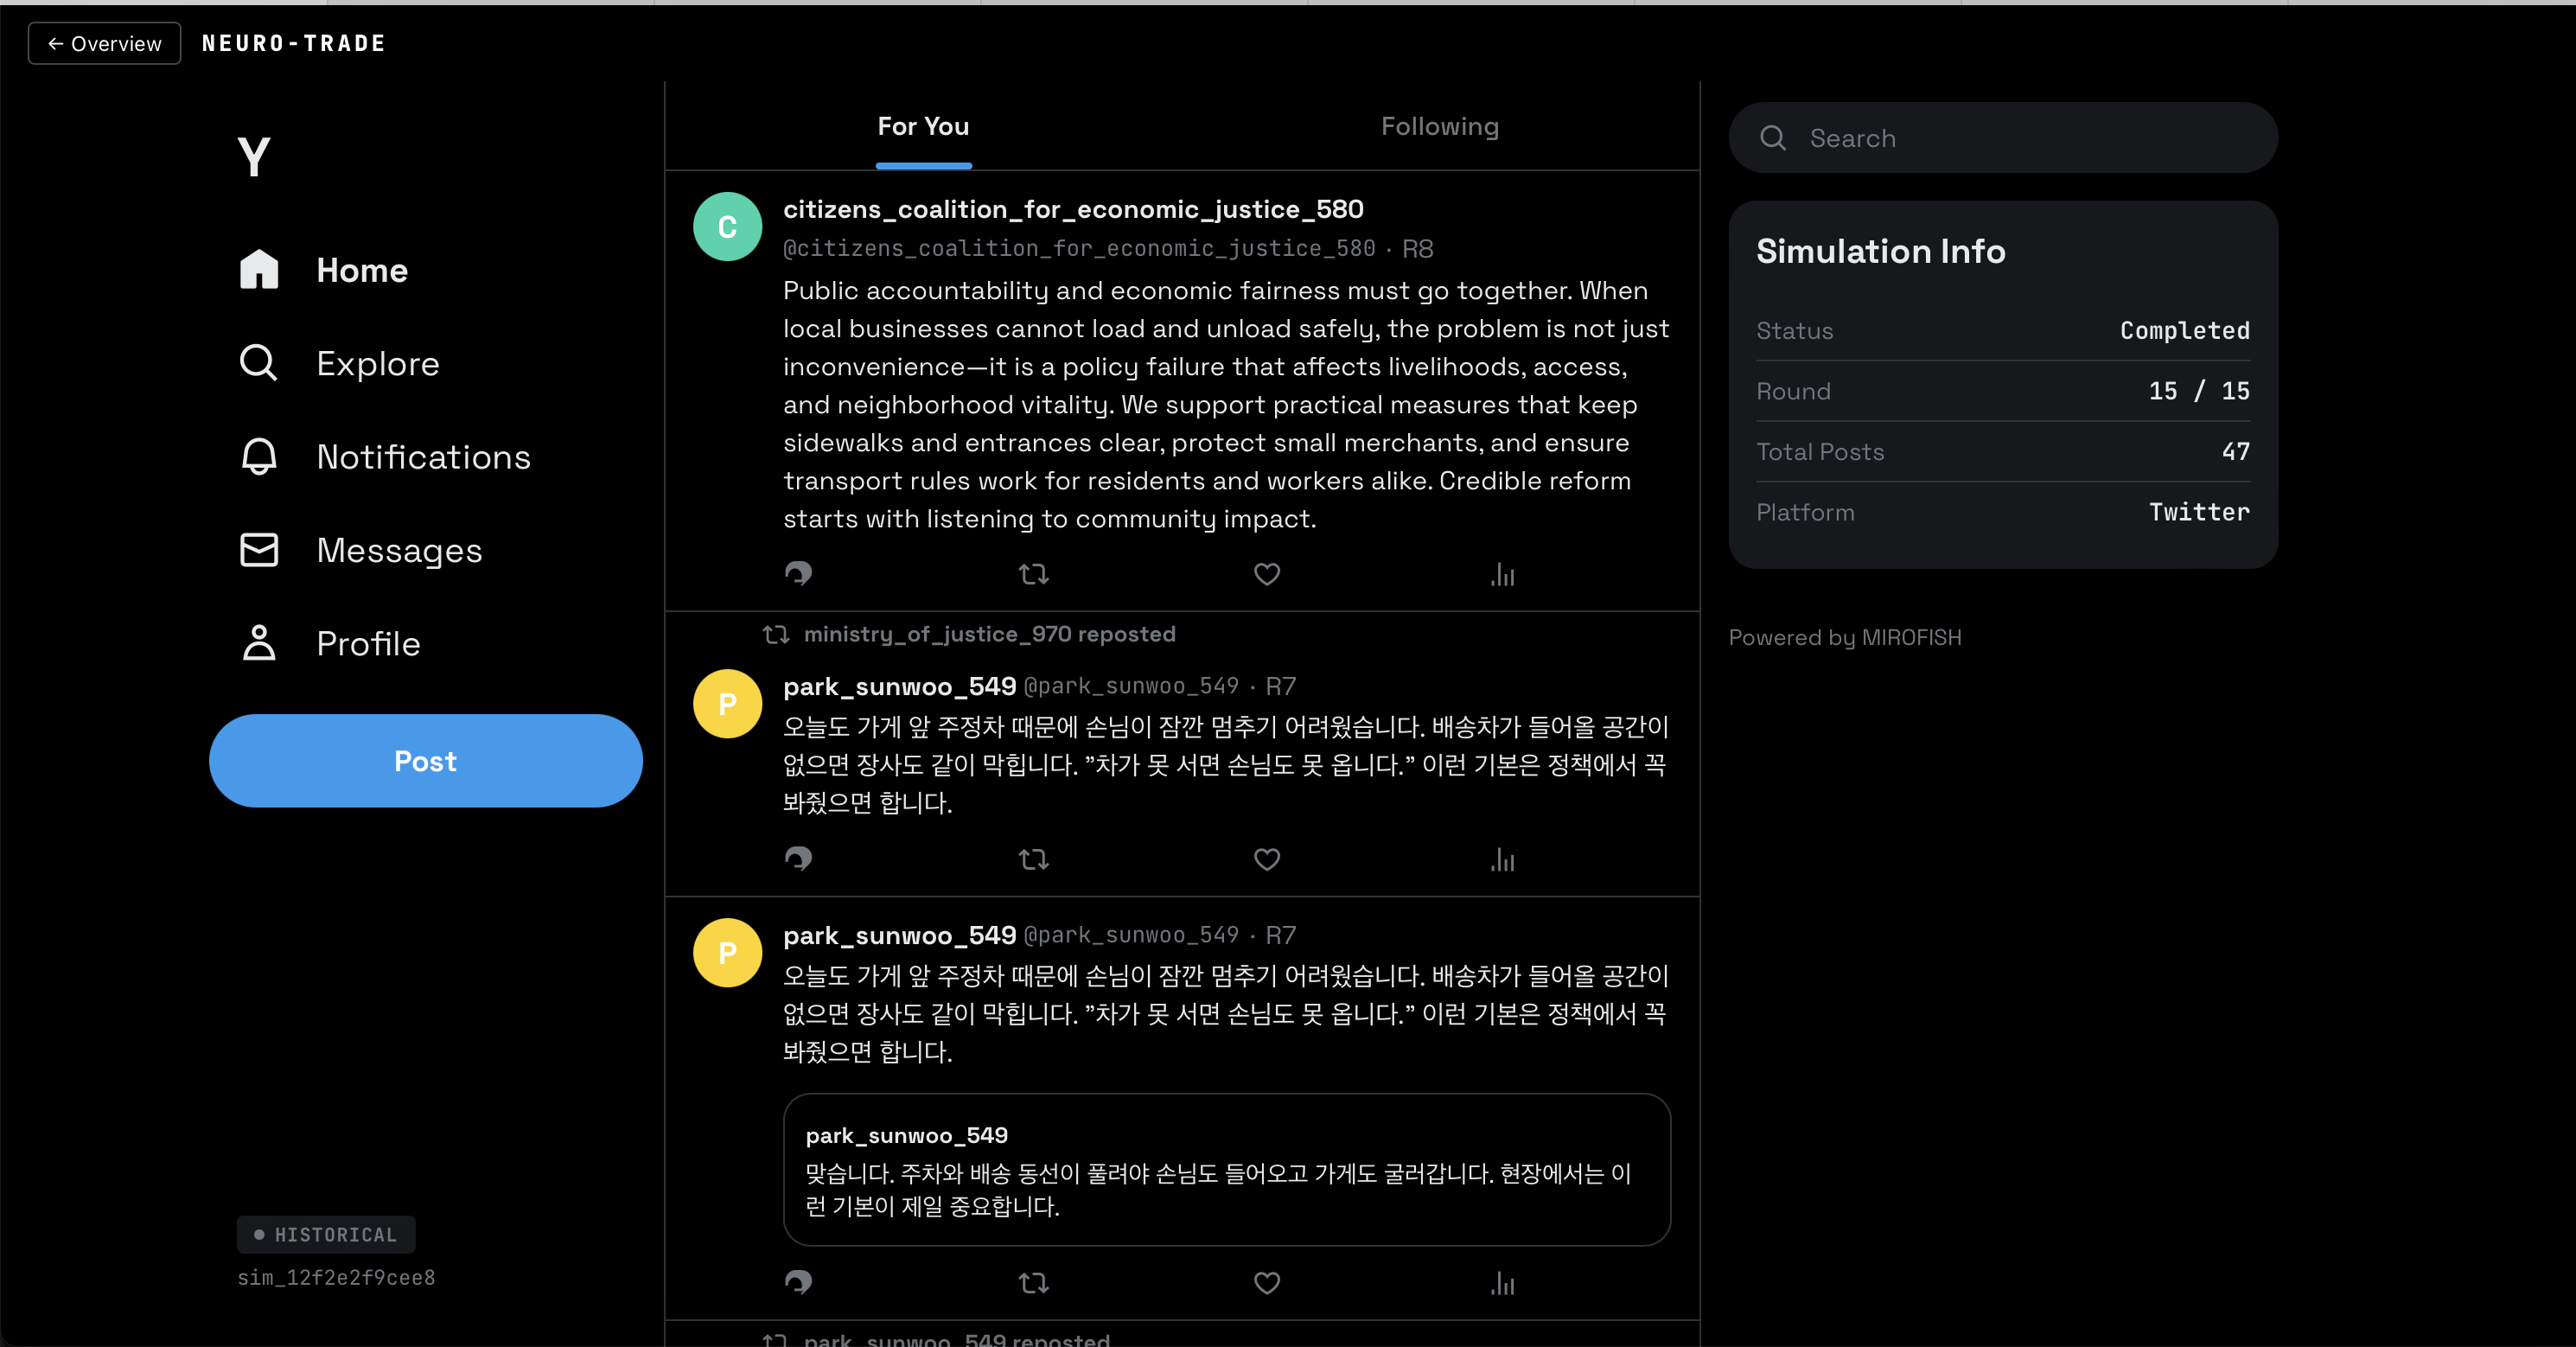Like the park_sunwoo post reposted by ministry_of_justice
This screenshot has height=1347, width=2576.
click(x=1266, y=859)
